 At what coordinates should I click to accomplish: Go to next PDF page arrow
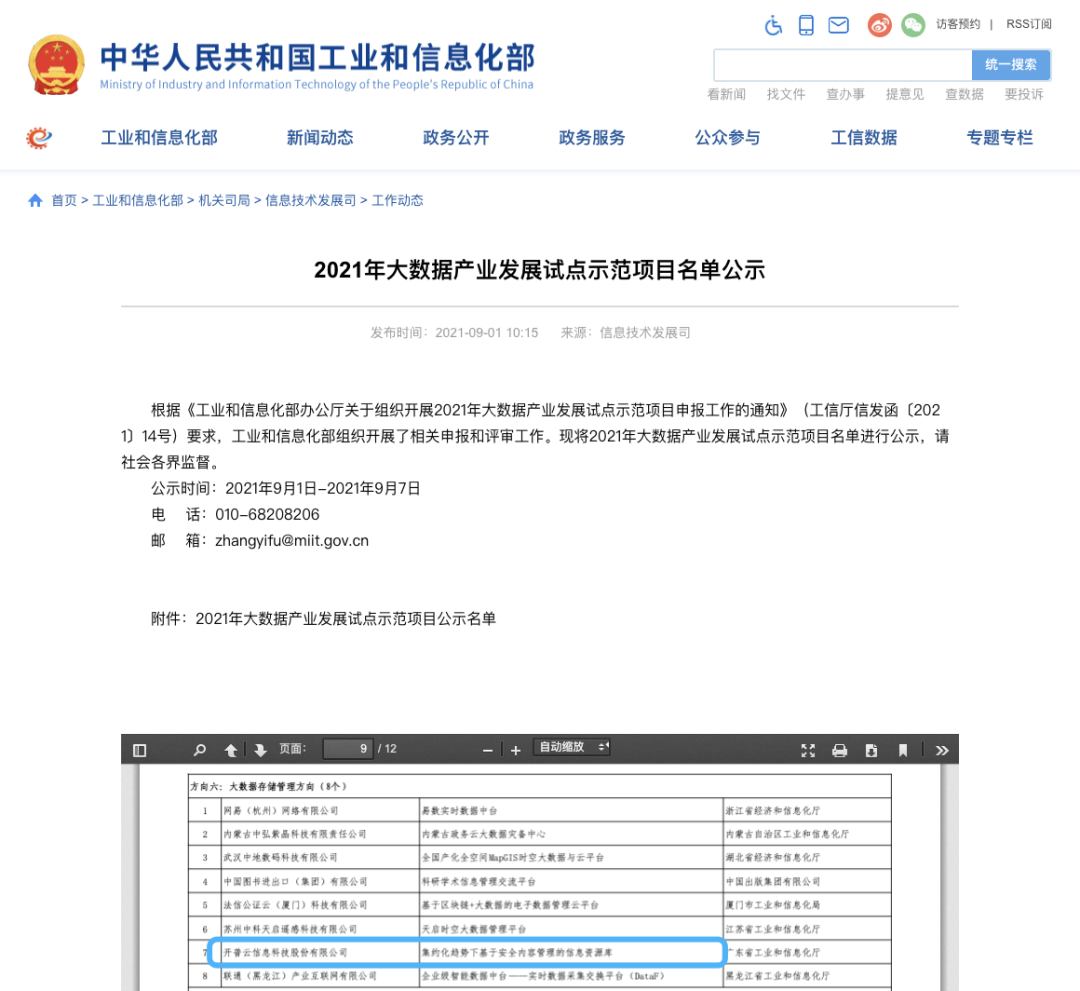coord(260,750)
